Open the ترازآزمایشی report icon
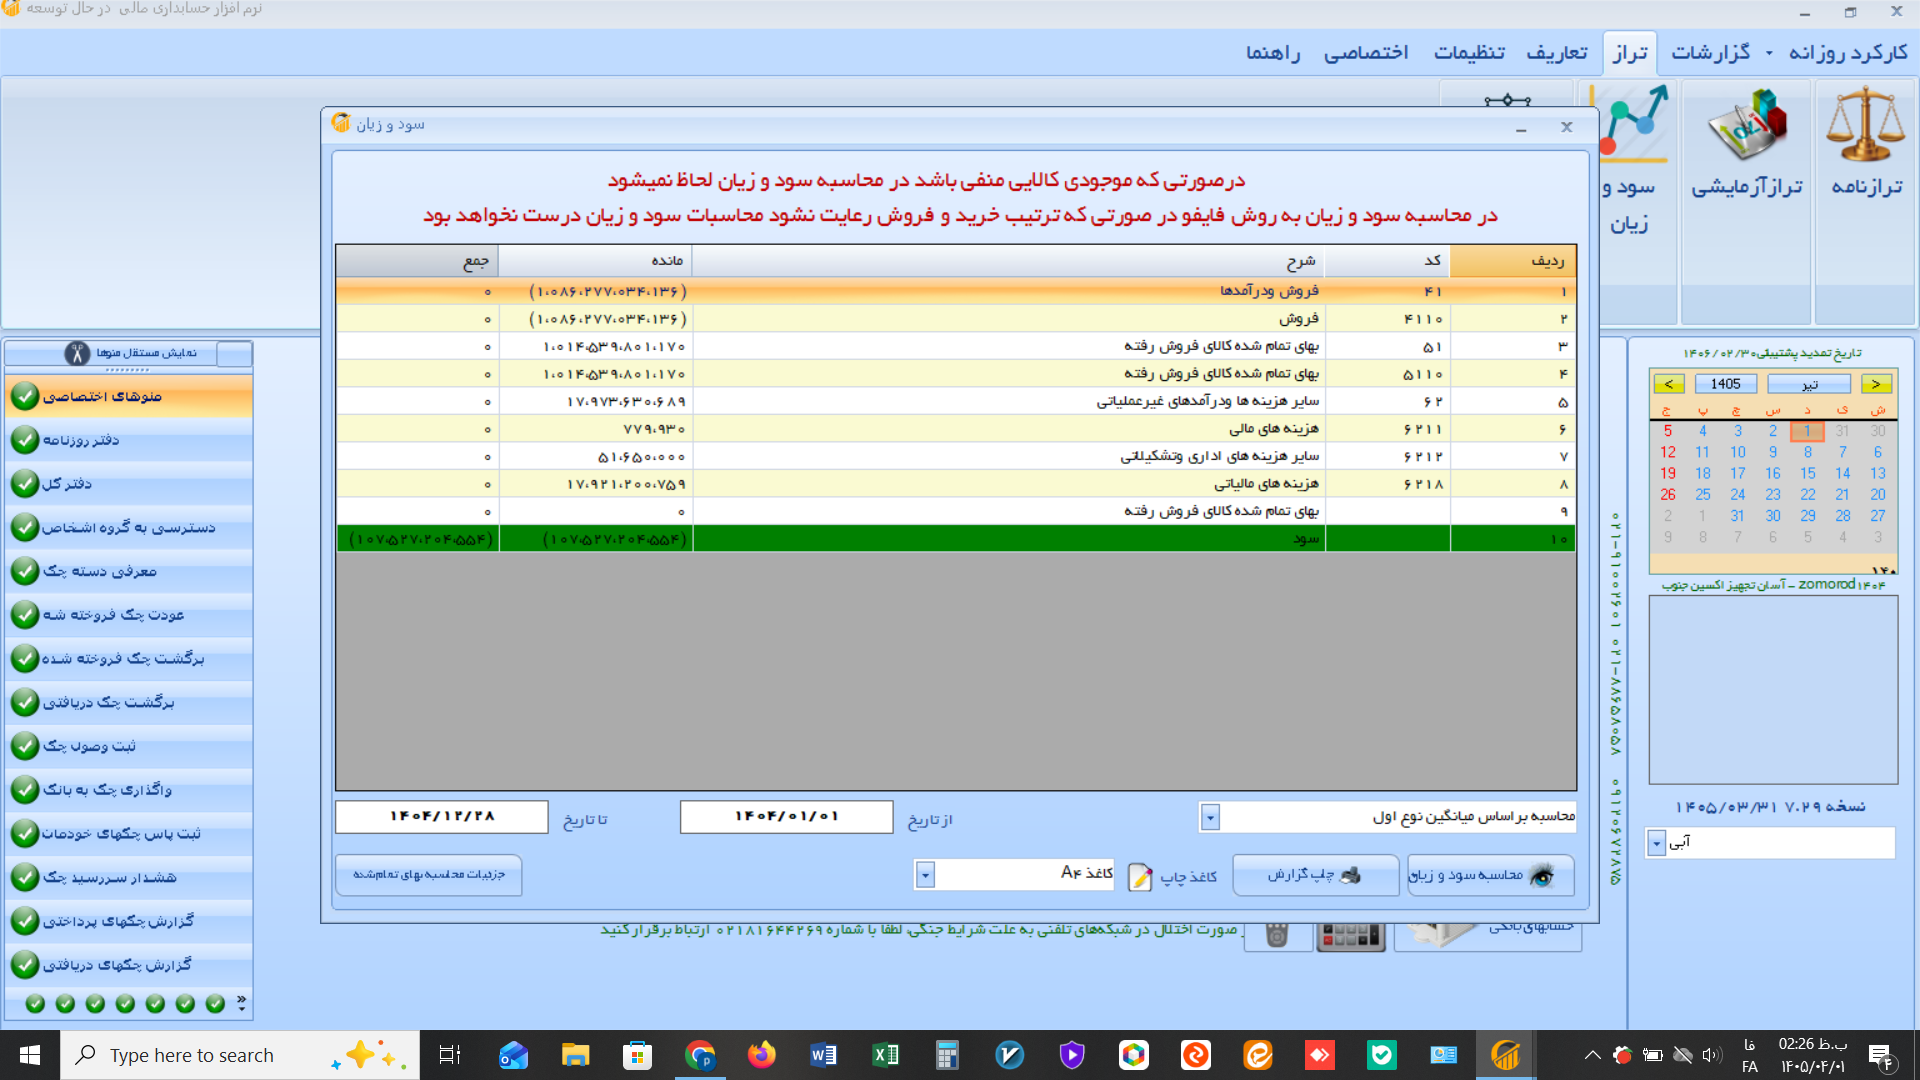Screen dimensions: 1920x1080 point(1746,124)
